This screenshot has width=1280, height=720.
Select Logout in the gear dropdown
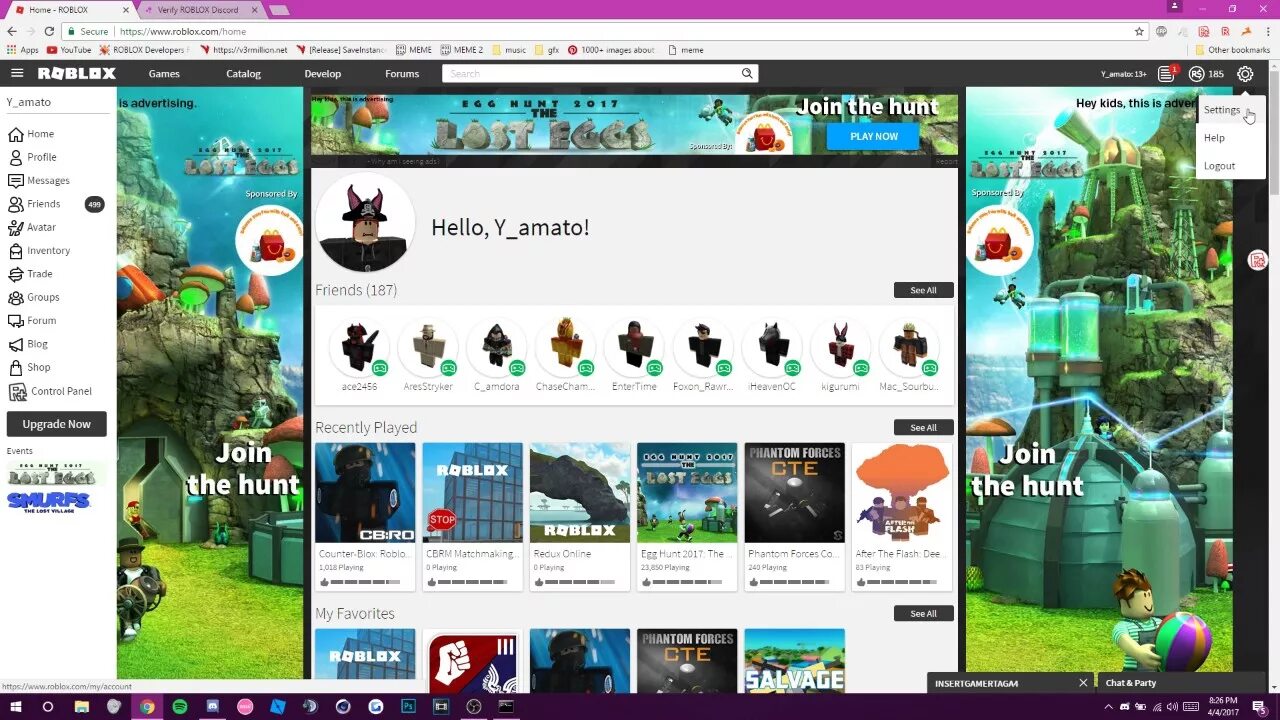[x=1219, y=166]
